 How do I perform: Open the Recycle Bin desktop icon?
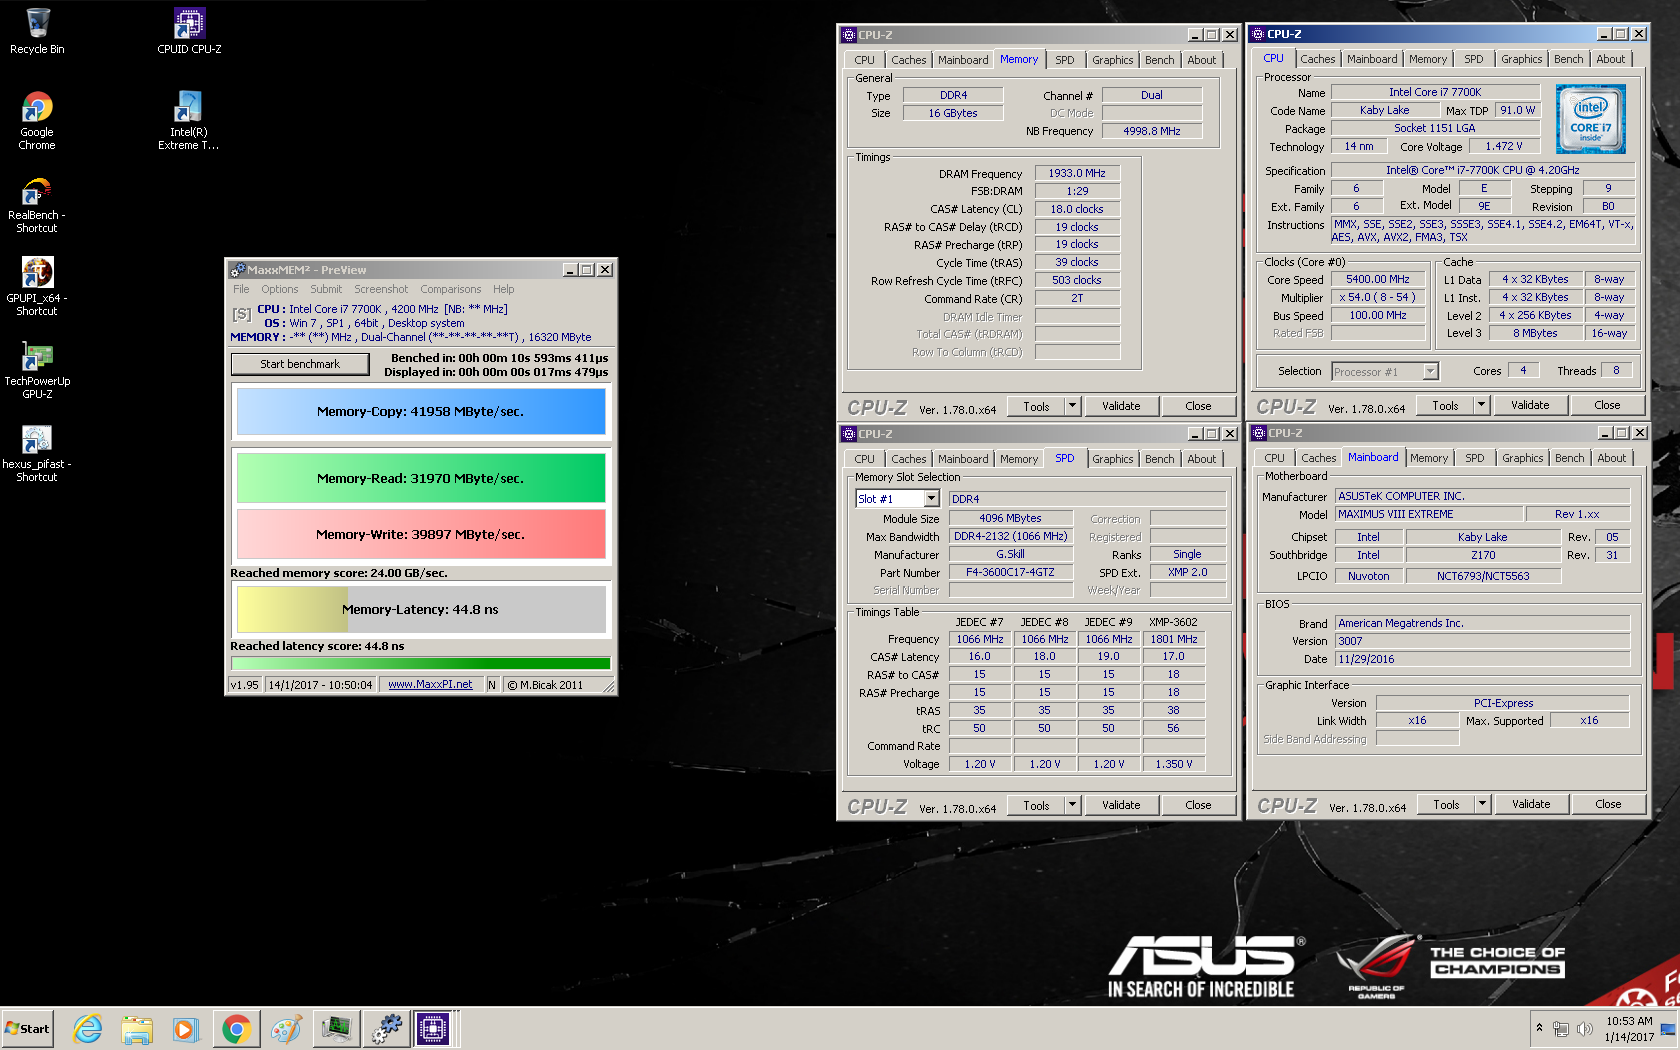point(37,30)
